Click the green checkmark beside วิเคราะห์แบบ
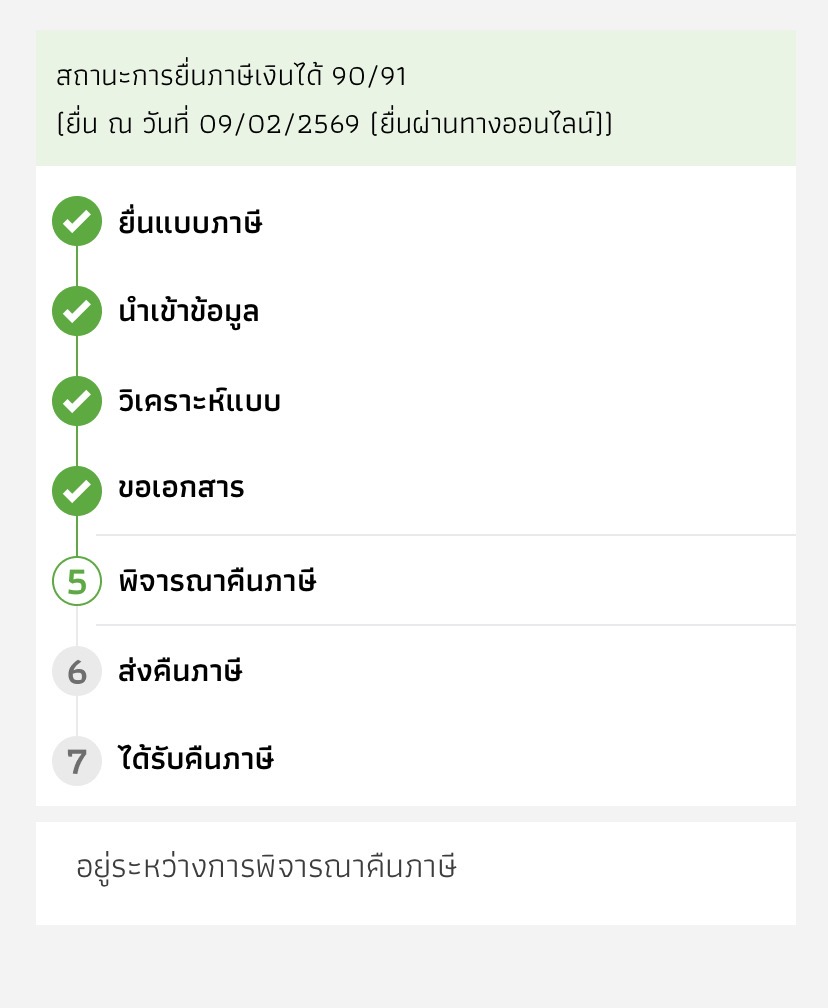The height and width of the screenshot is (1008, 828). click(x=77, y=401)
